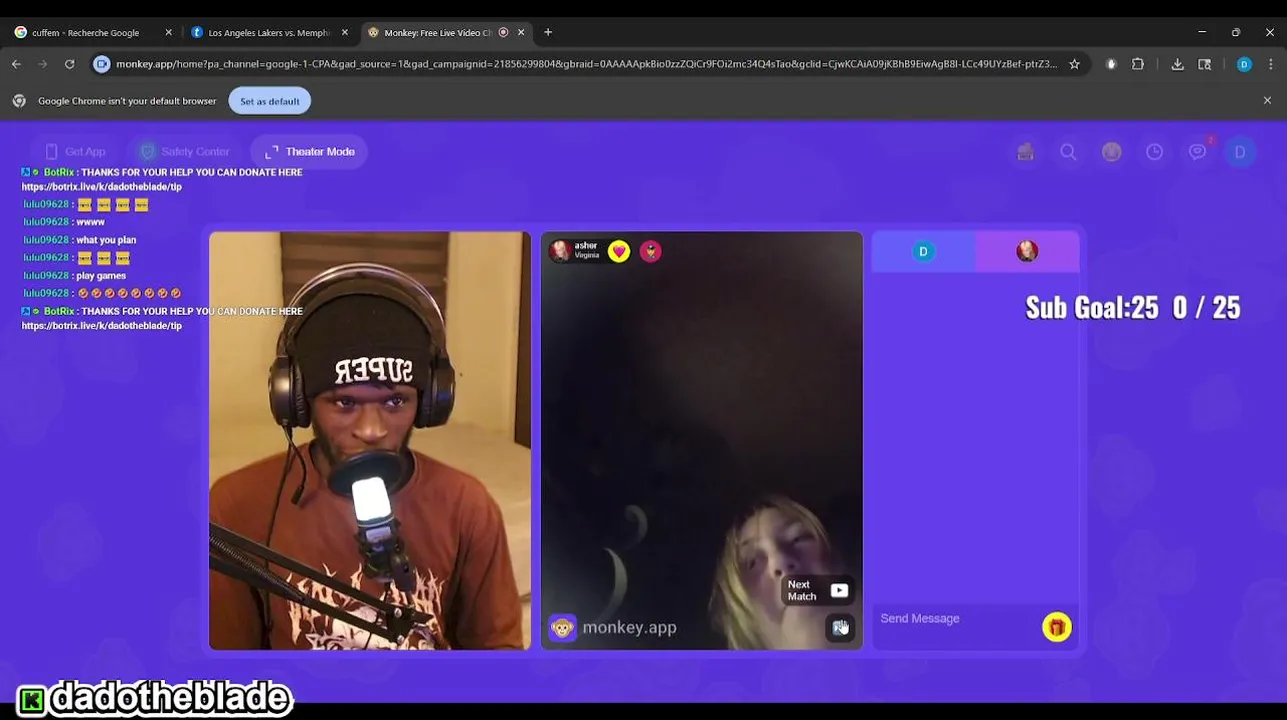Open the D profile avatar in Monkey header
Viewport: 1287px width, 720px height.
tap(1240, 152)
